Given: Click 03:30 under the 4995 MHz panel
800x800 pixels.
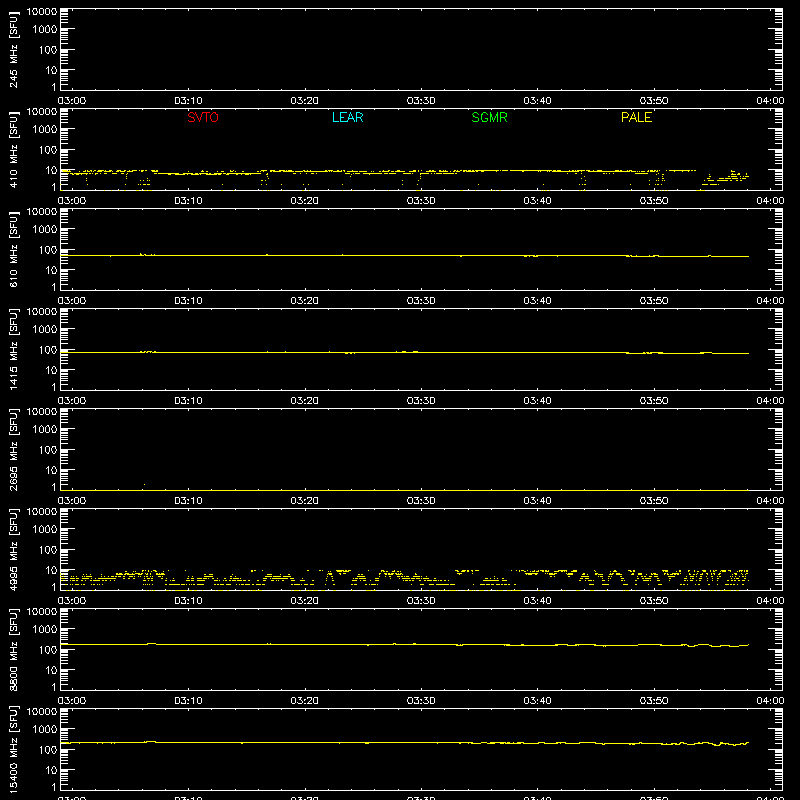Looking at the screenshot, I should (421, 601).
